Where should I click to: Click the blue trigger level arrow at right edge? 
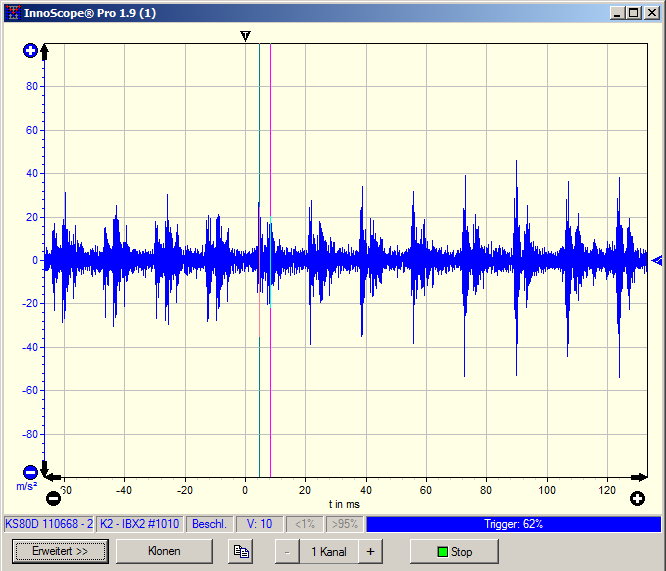656,261
